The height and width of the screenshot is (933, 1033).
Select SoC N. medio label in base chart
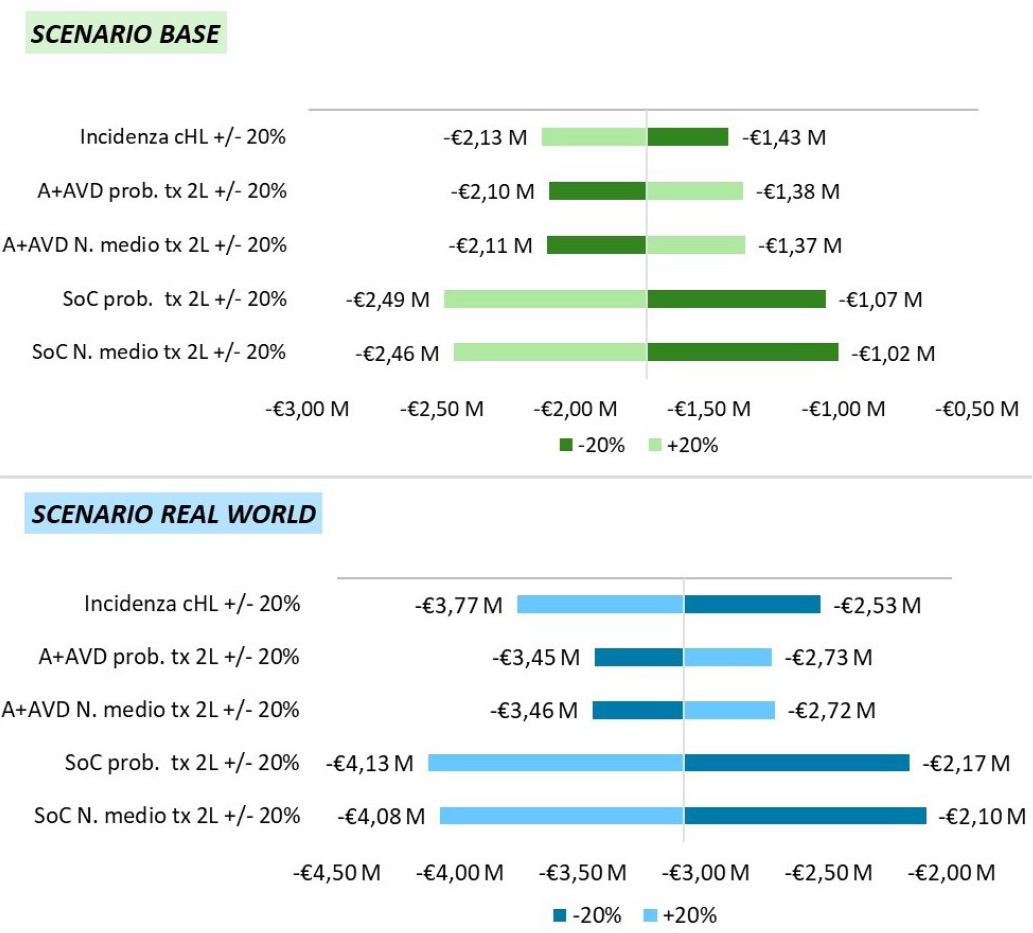click(160, 352)
